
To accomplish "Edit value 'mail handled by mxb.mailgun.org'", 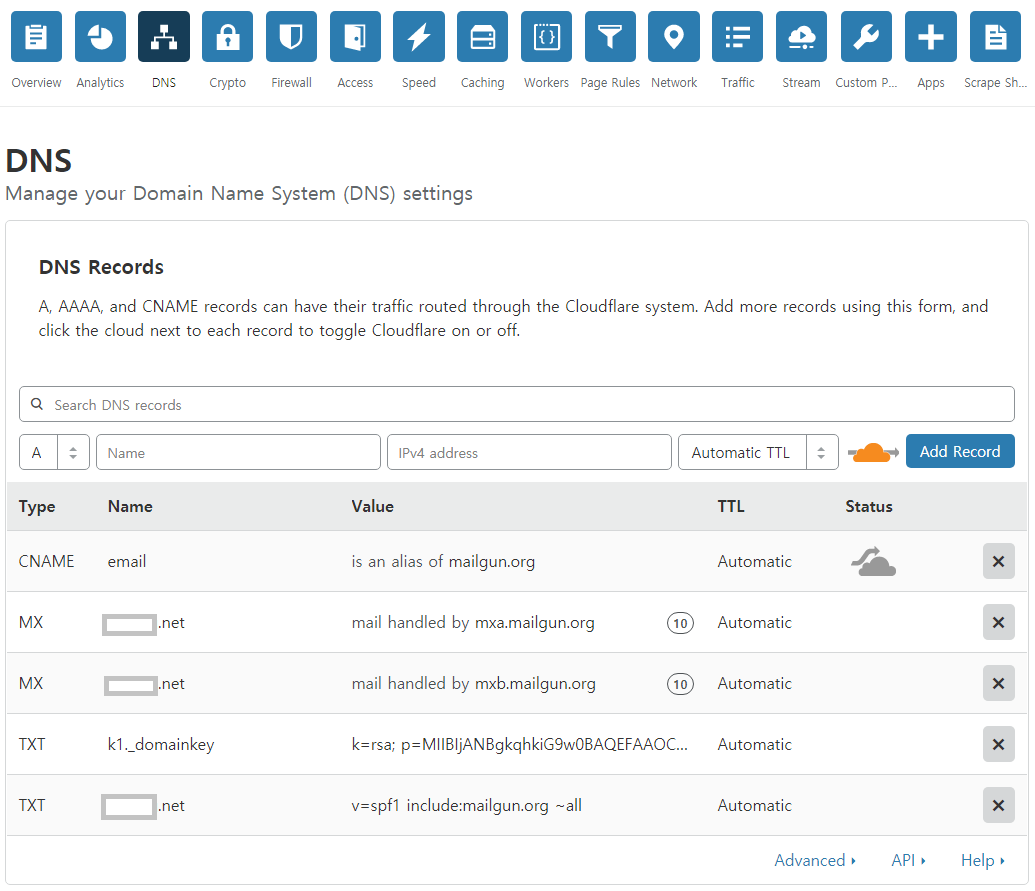I will 473,683.
